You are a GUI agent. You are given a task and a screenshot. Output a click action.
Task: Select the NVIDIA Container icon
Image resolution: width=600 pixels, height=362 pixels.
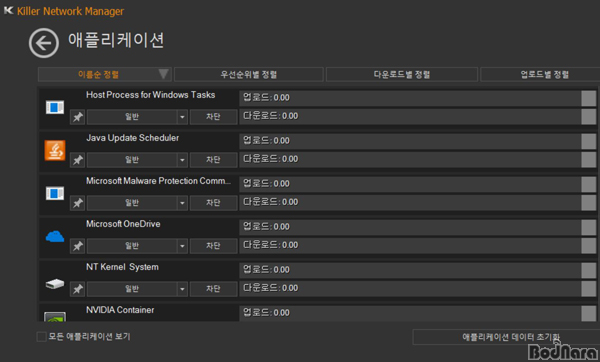[x=55, y=317]
